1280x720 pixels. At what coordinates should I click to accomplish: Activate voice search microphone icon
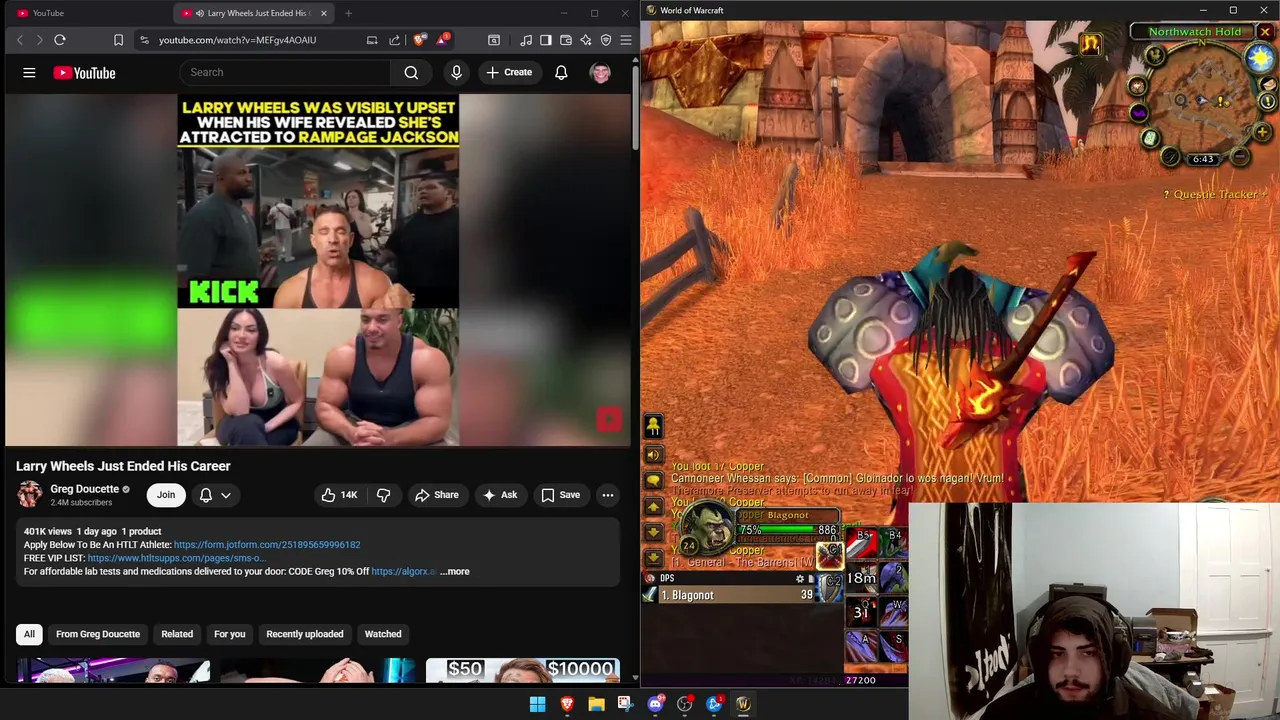click(456, 72)
